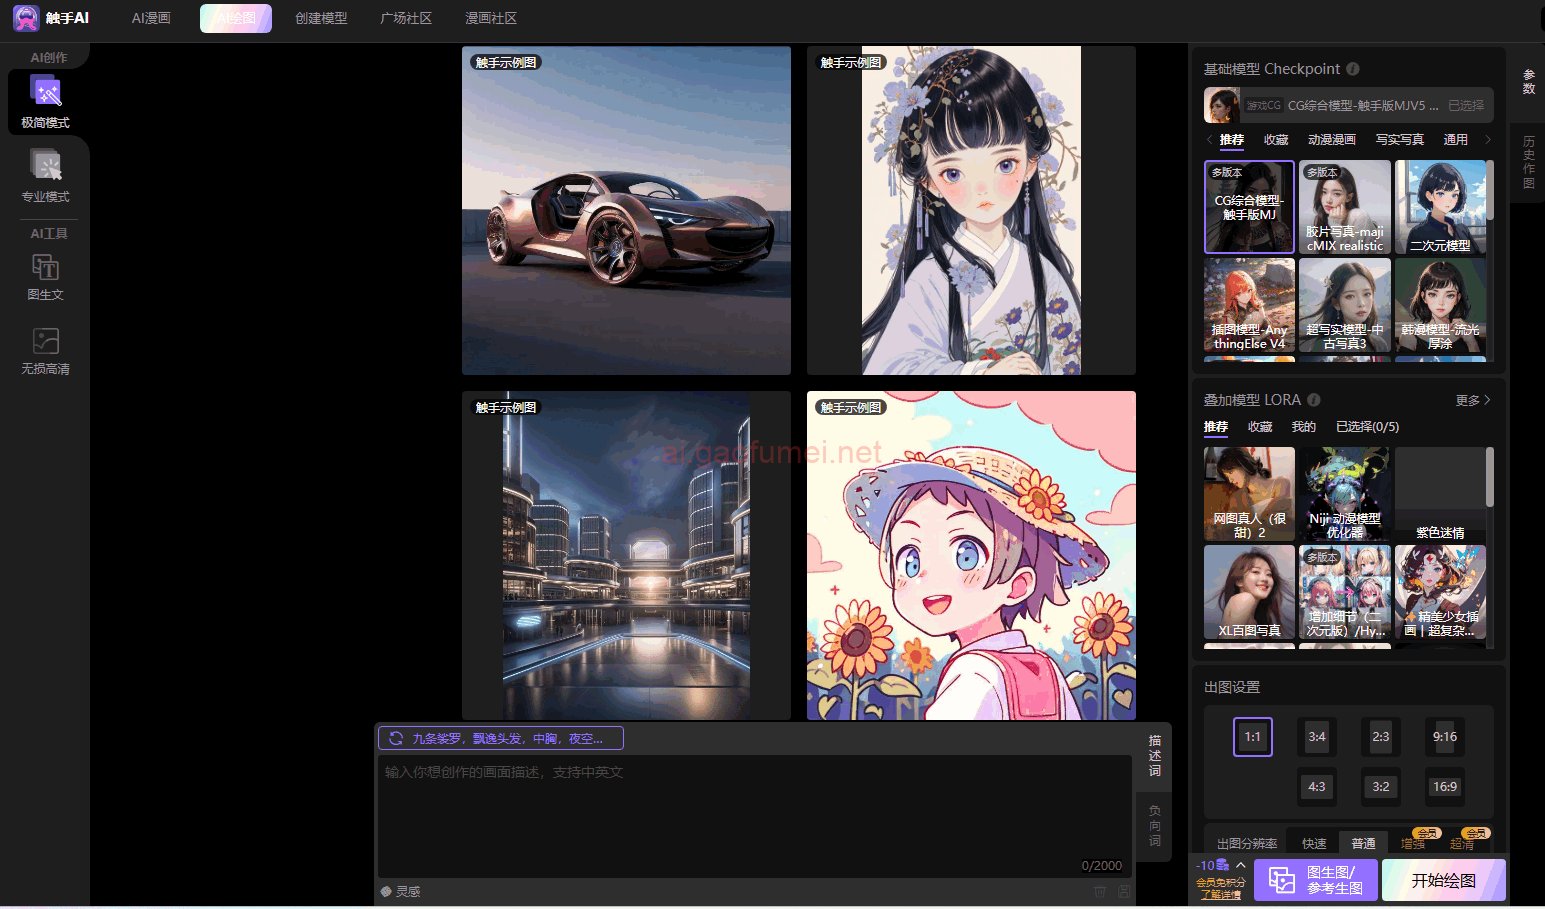Click the save icon below prompt box

coord(1124,892)
